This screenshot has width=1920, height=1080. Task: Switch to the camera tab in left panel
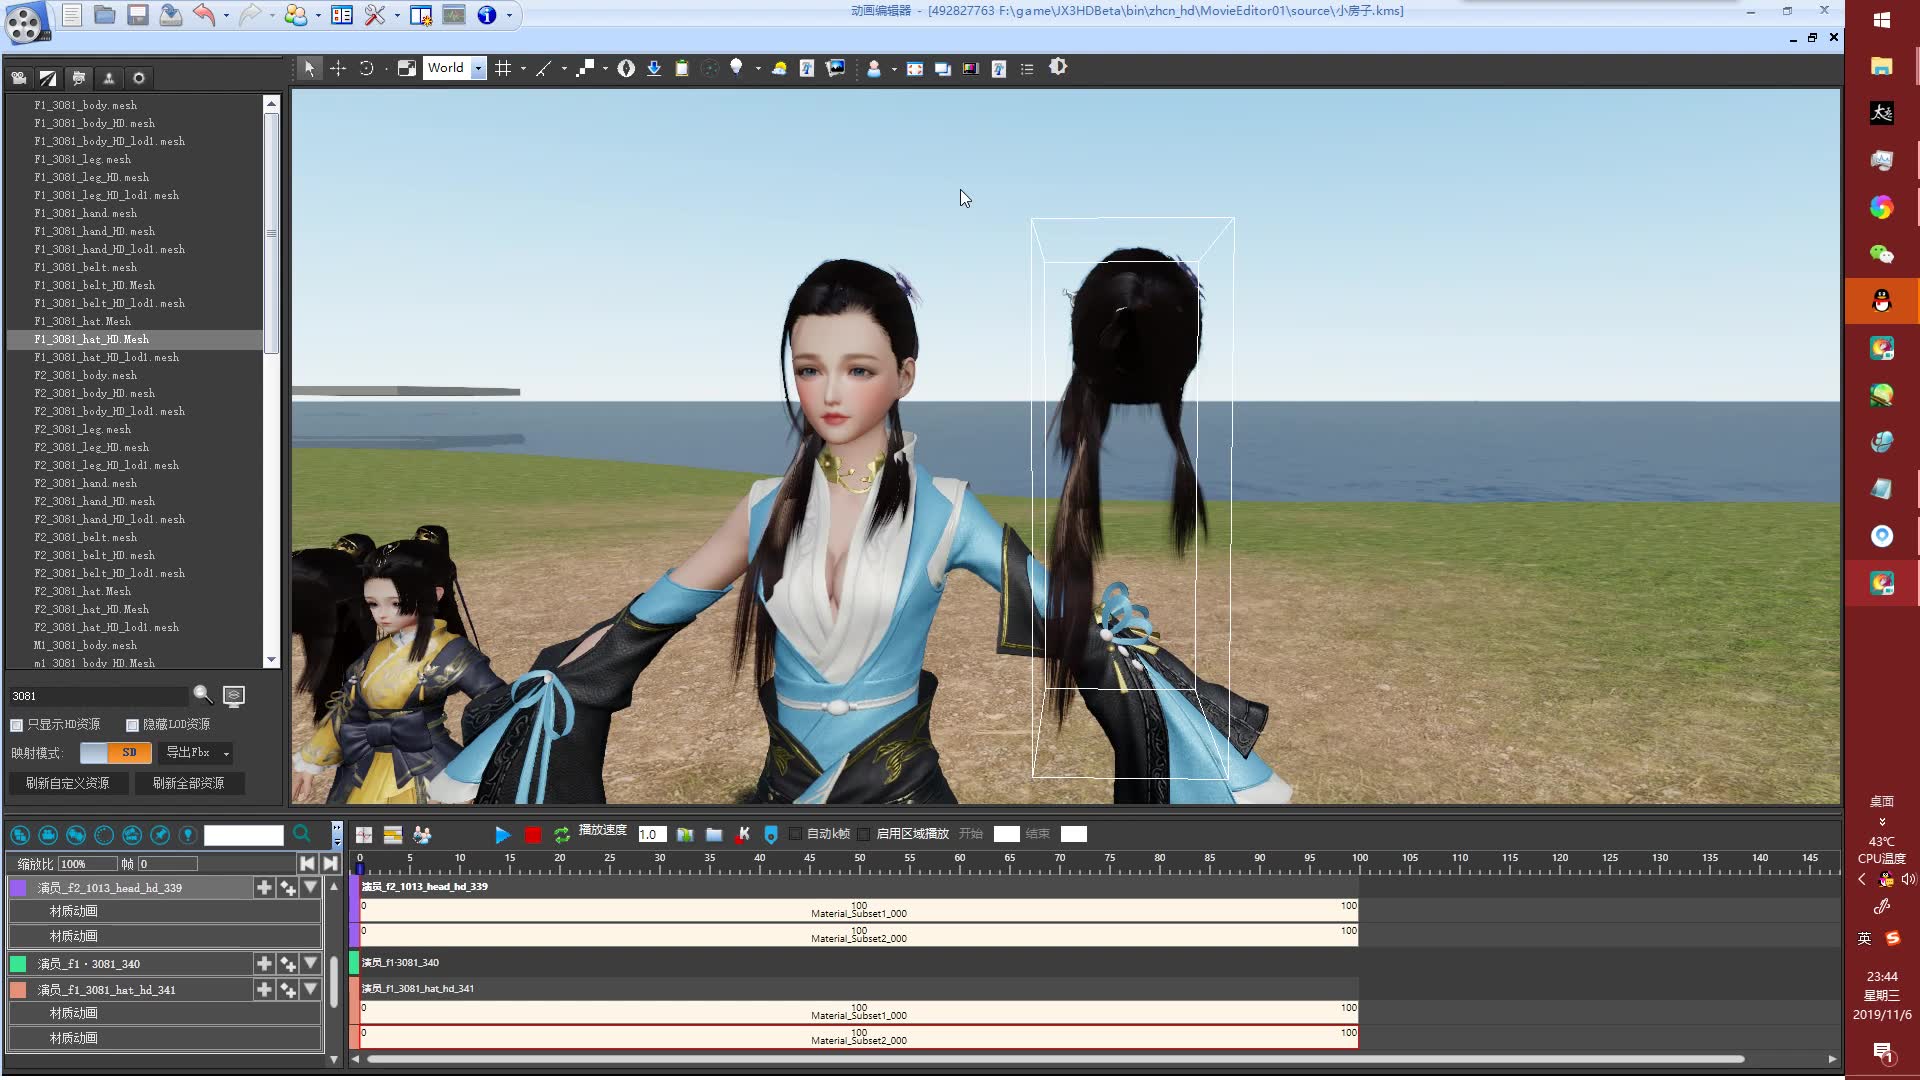point(19,78)
